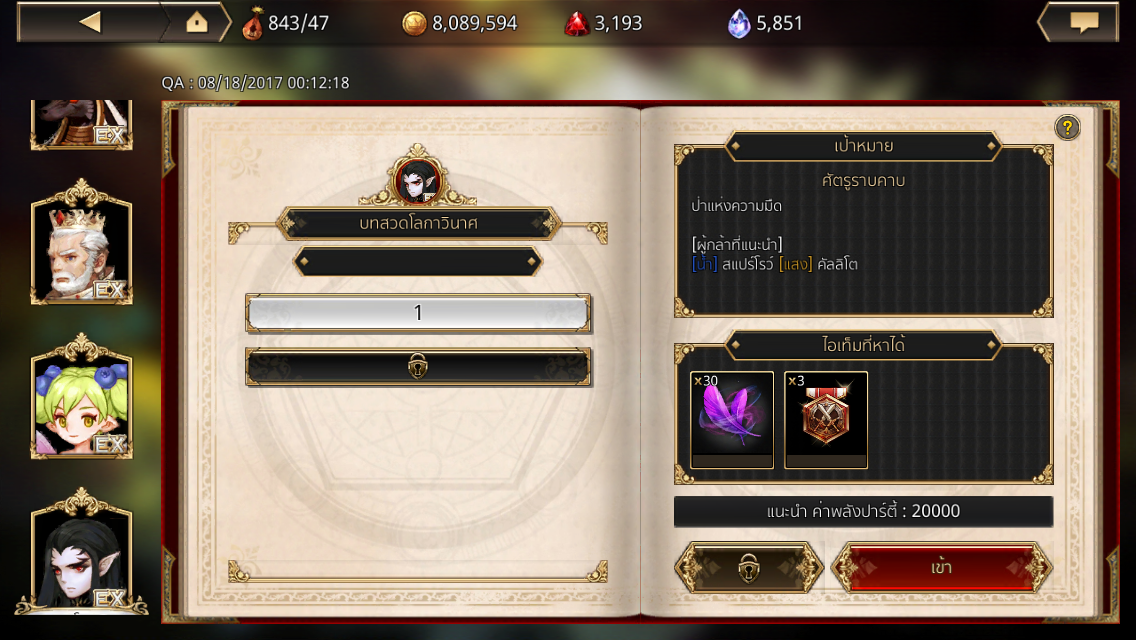Screen dimensions: 1136x640
Task: View the purple feather reward x30
Action: point(732,420)
